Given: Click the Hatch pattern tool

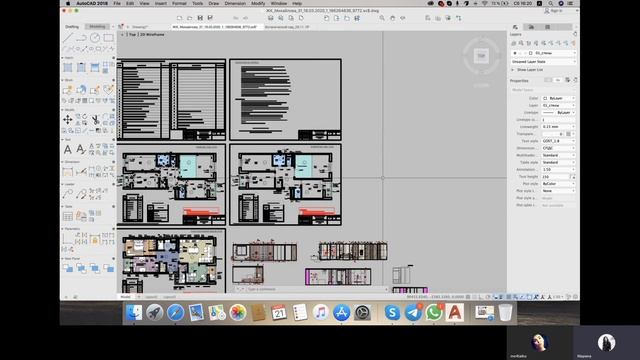Looking at the screenshot, I should point(68,67).
